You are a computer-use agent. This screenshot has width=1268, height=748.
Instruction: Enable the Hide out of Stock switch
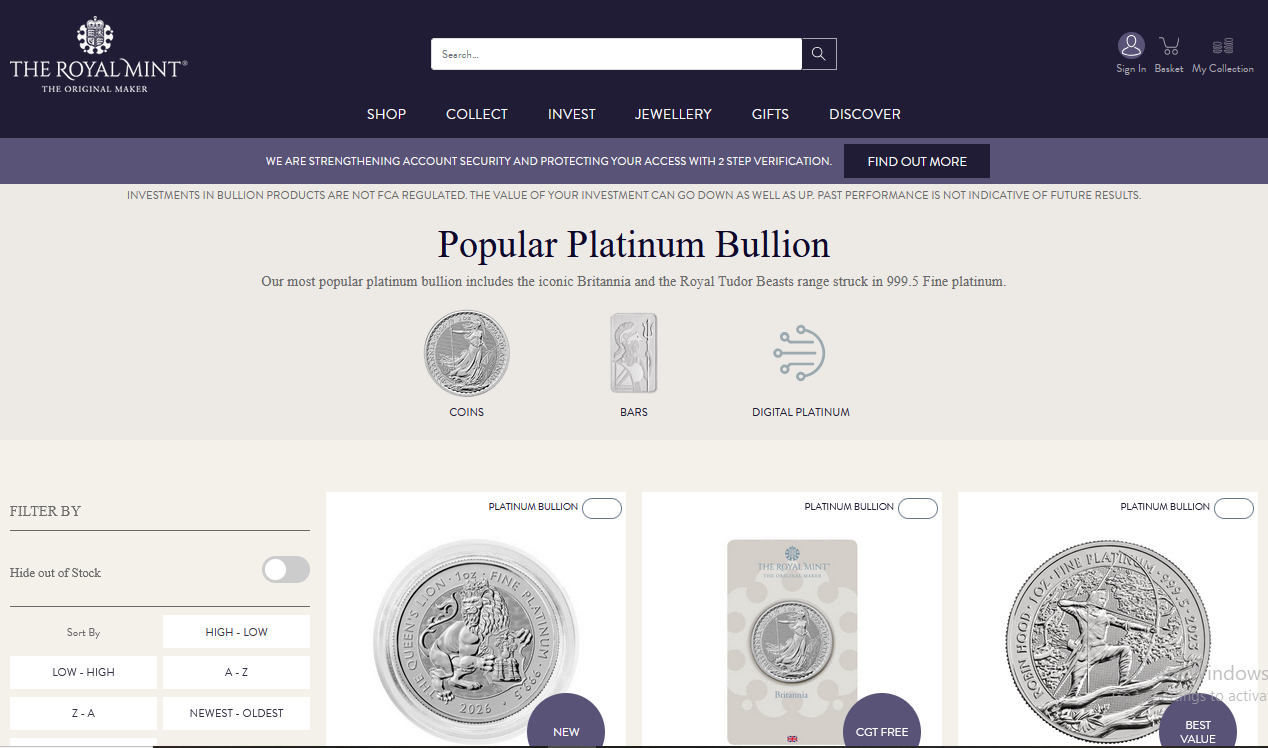click(285, 569)
